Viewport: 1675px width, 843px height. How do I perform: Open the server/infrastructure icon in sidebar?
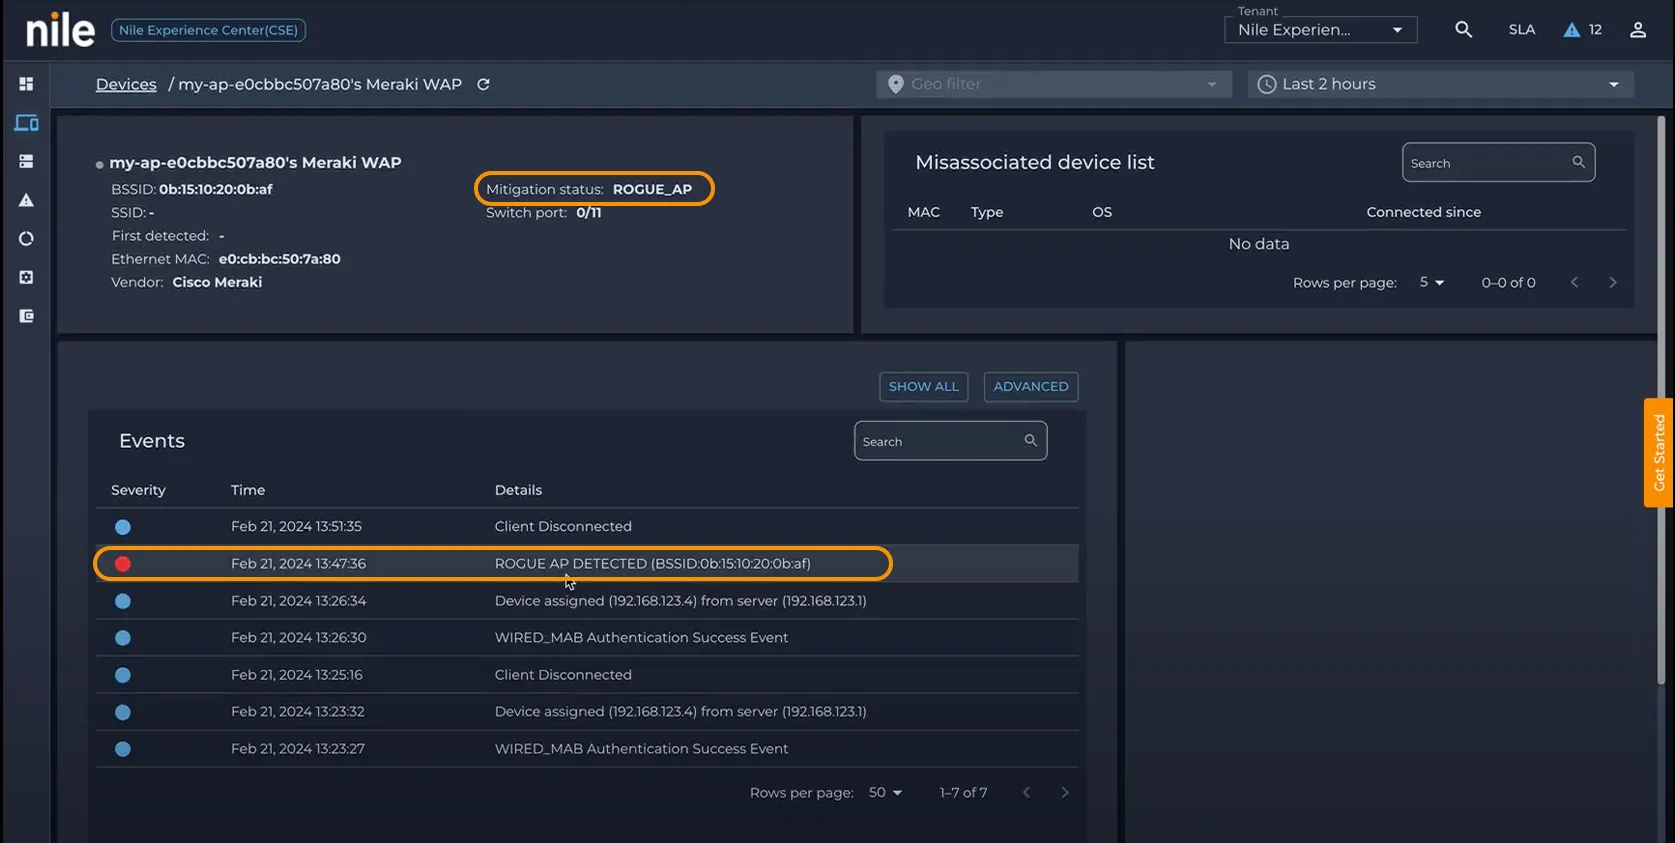pos(26,161)
